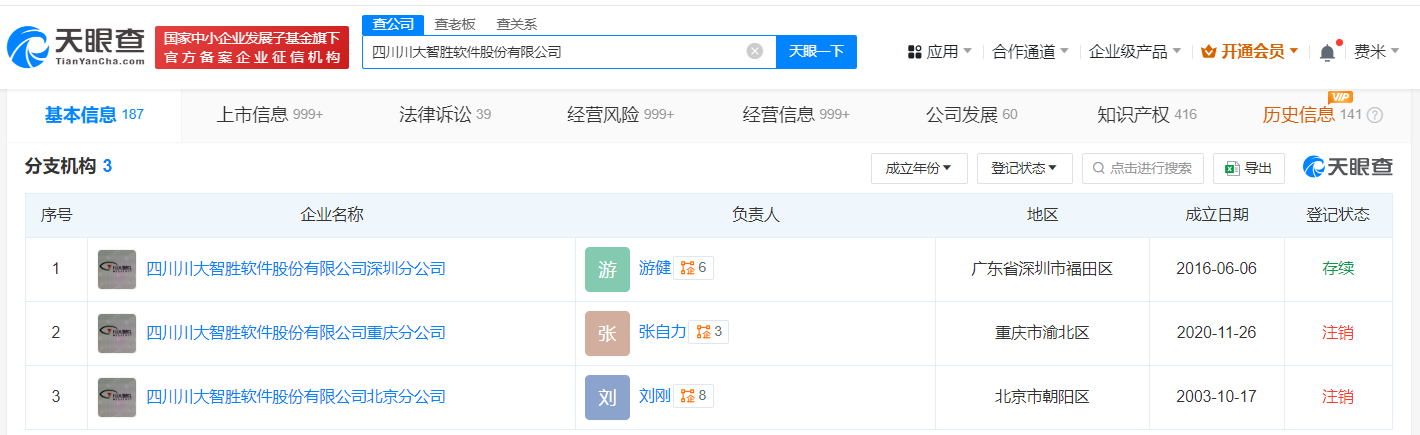Clear the search box with X icon
1420x435 pixels.
pos(755,51)
